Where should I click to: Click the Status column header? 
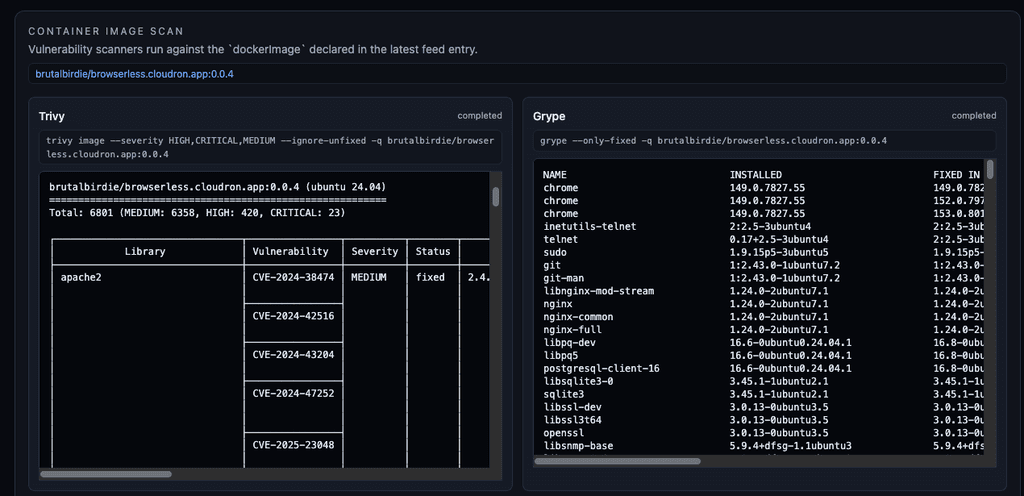[x=433, y=251]
